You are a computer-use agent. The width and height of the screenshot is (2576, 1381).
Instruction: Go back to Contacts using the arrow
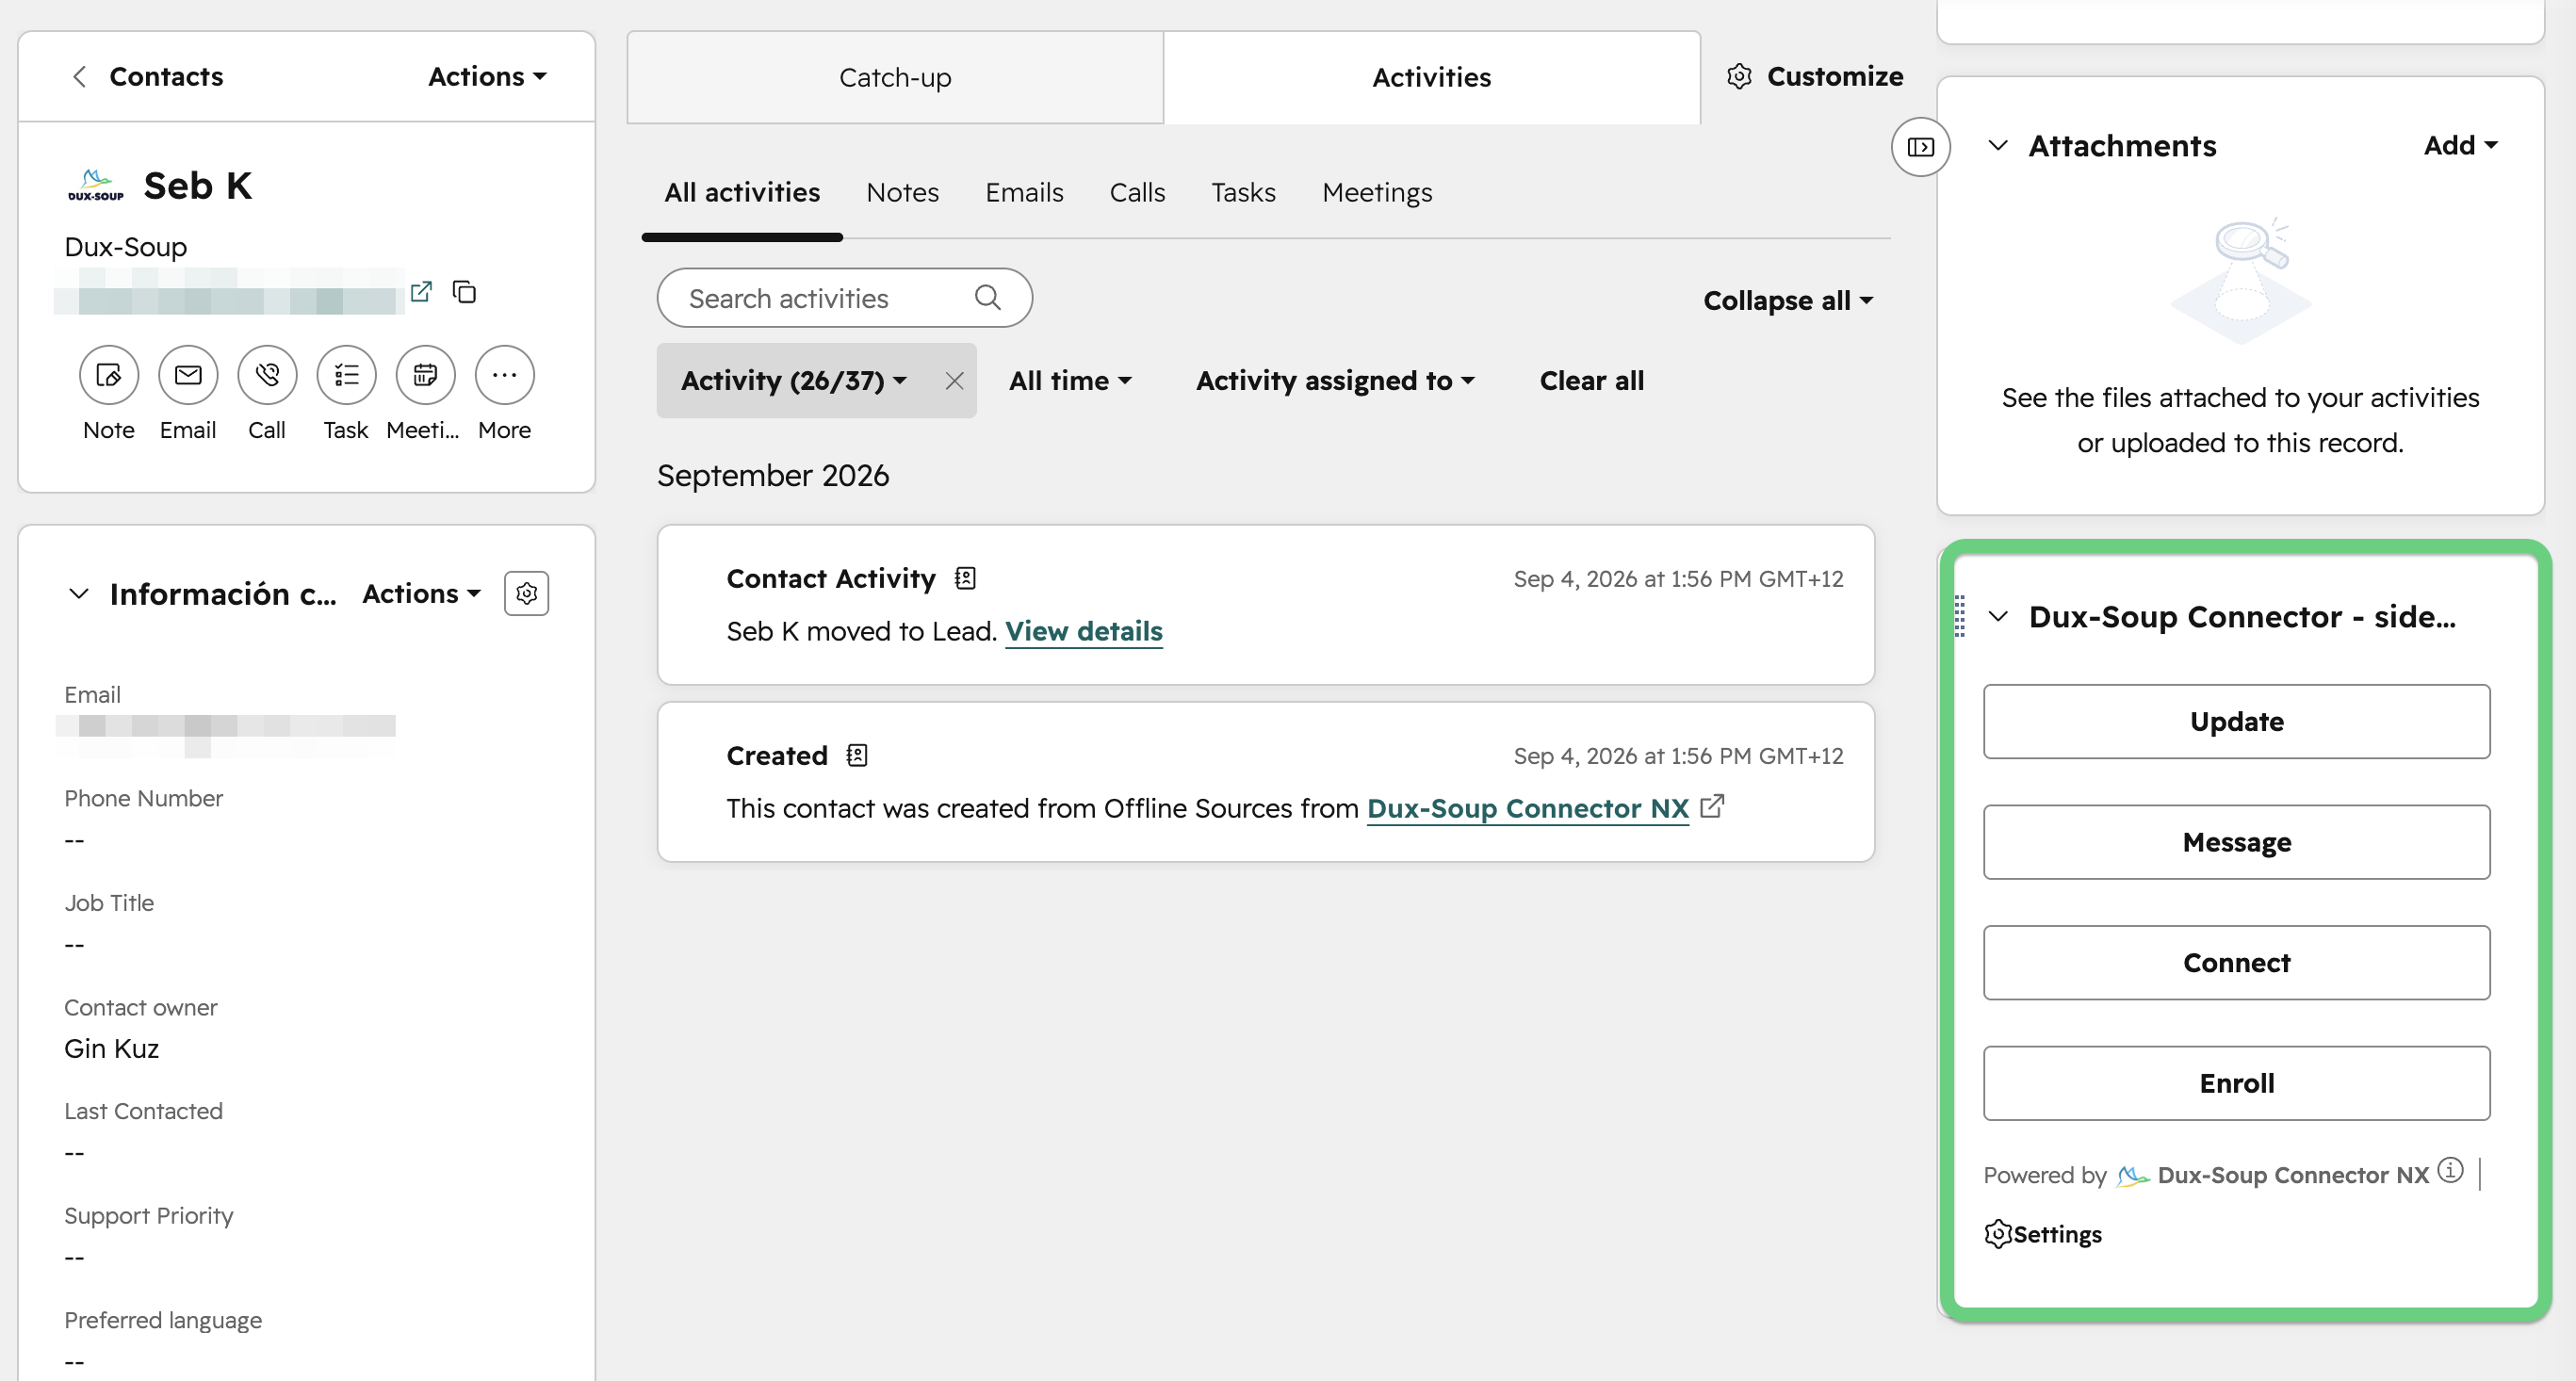[x=79, y=76]
